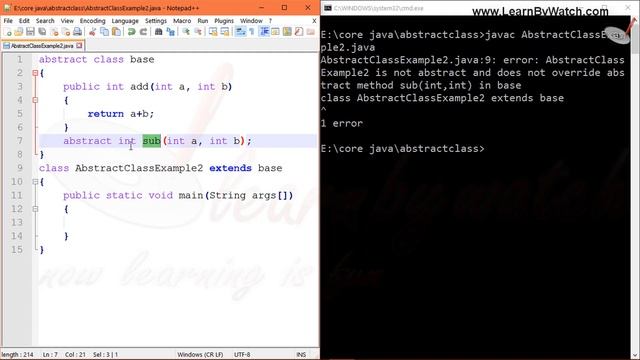This screenshot has height=360, width=640.
Task: Open the Language menu
Action: pos(125,20)
